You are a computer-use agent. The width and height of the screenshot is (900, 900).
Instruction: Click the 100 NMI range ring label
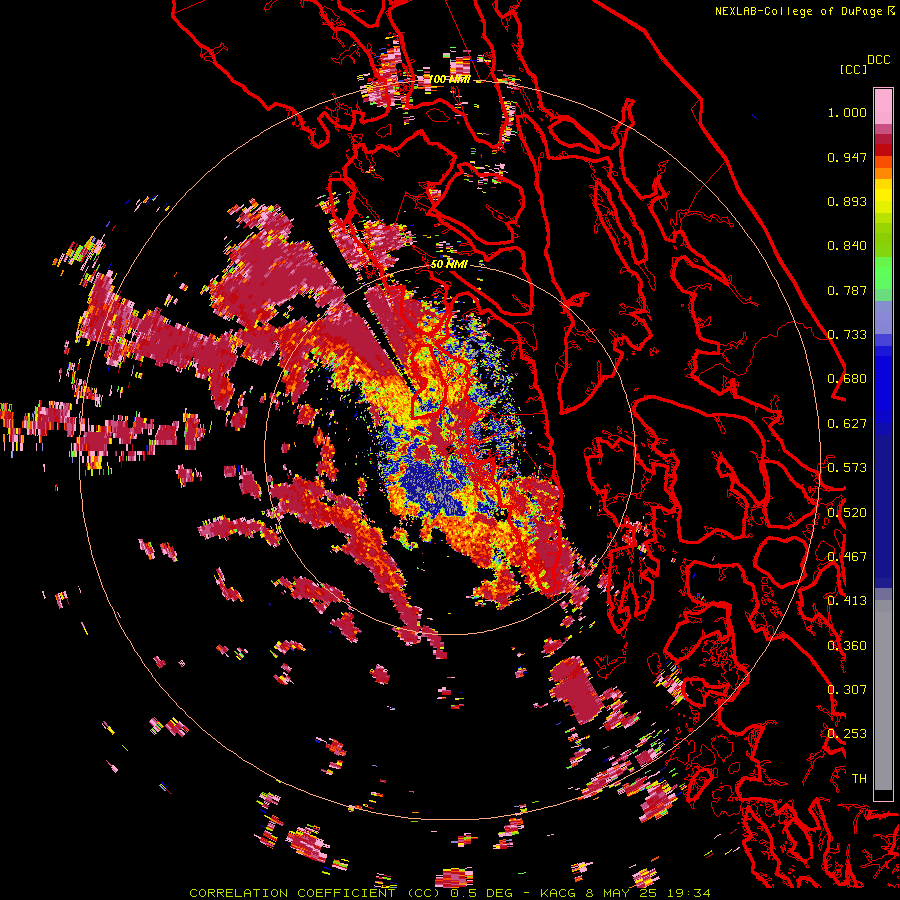pyautogui.click(x=450, y=79)
